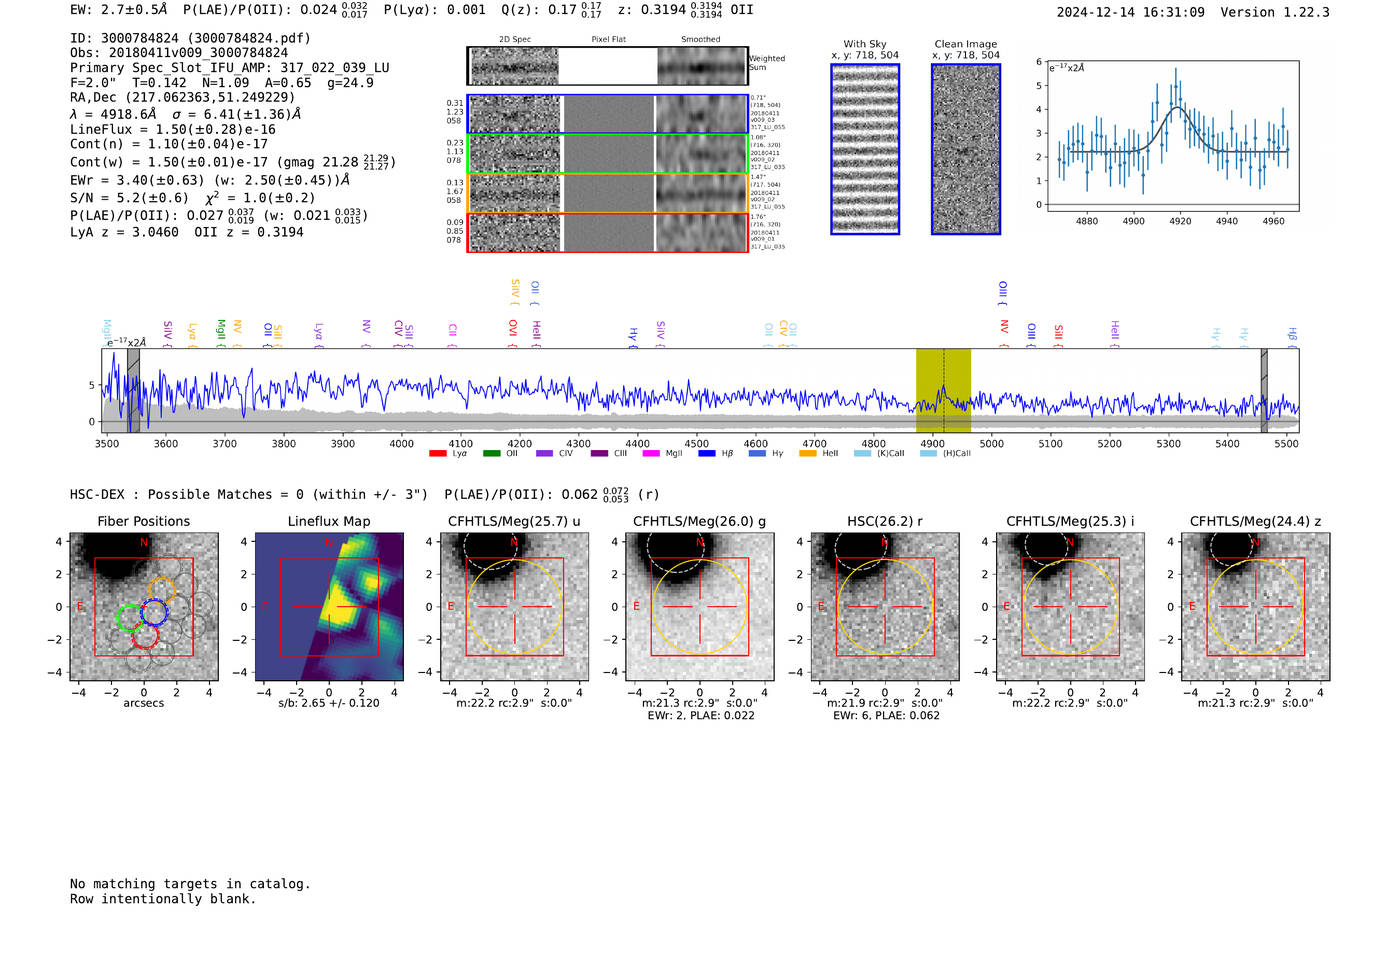Click the 'Pixel Flat' column header
The height and width of the screenshot is (953, 1400).
click(x=608, y=40)
